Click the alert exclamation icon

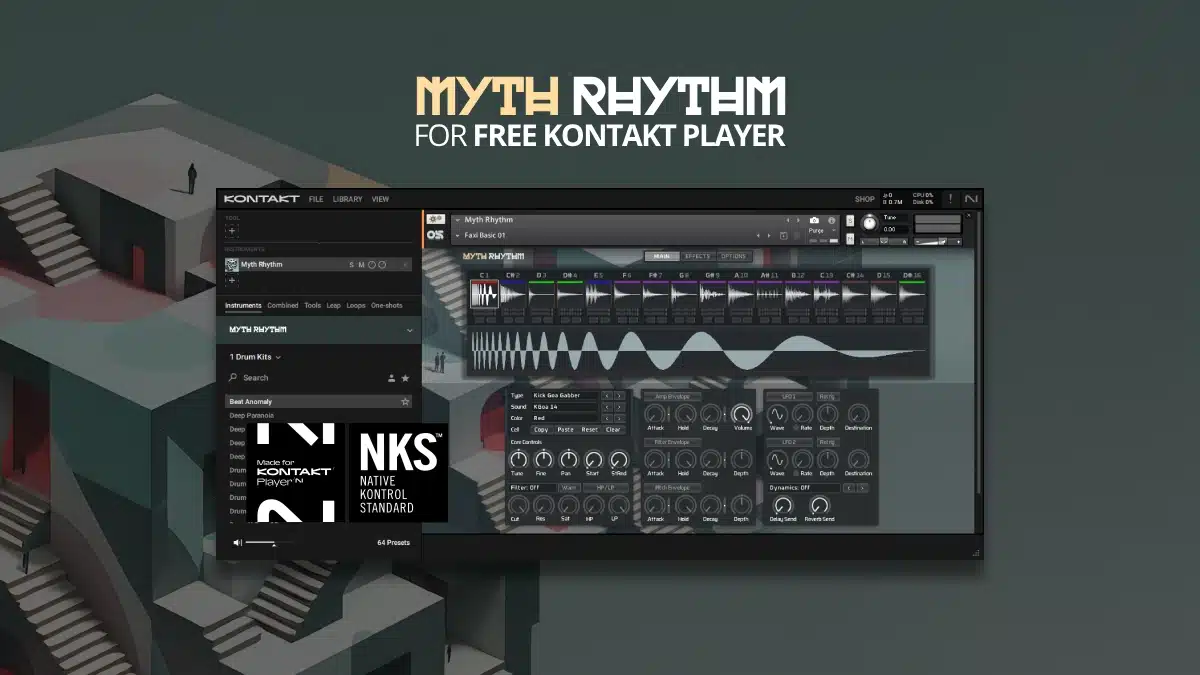click(x=950, y=199)
